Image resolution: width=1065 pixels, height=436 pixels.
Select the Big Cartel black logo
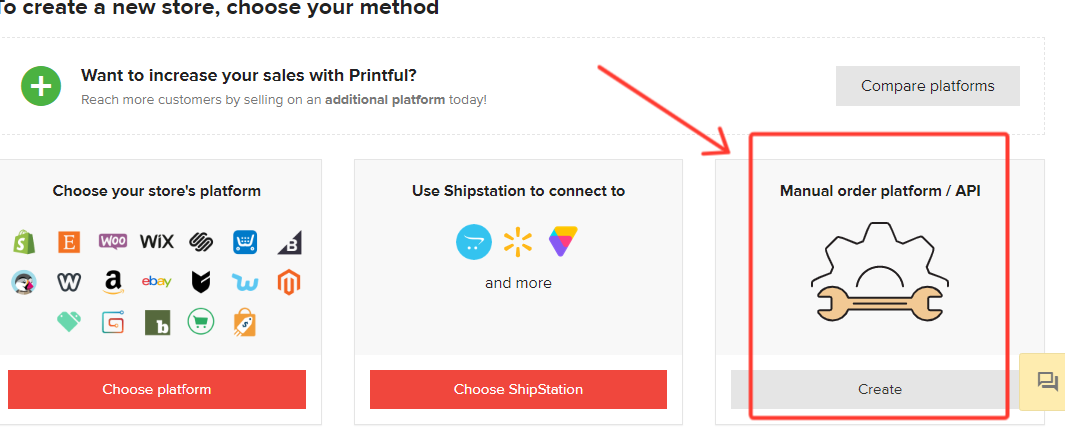(x=201, y=282)
